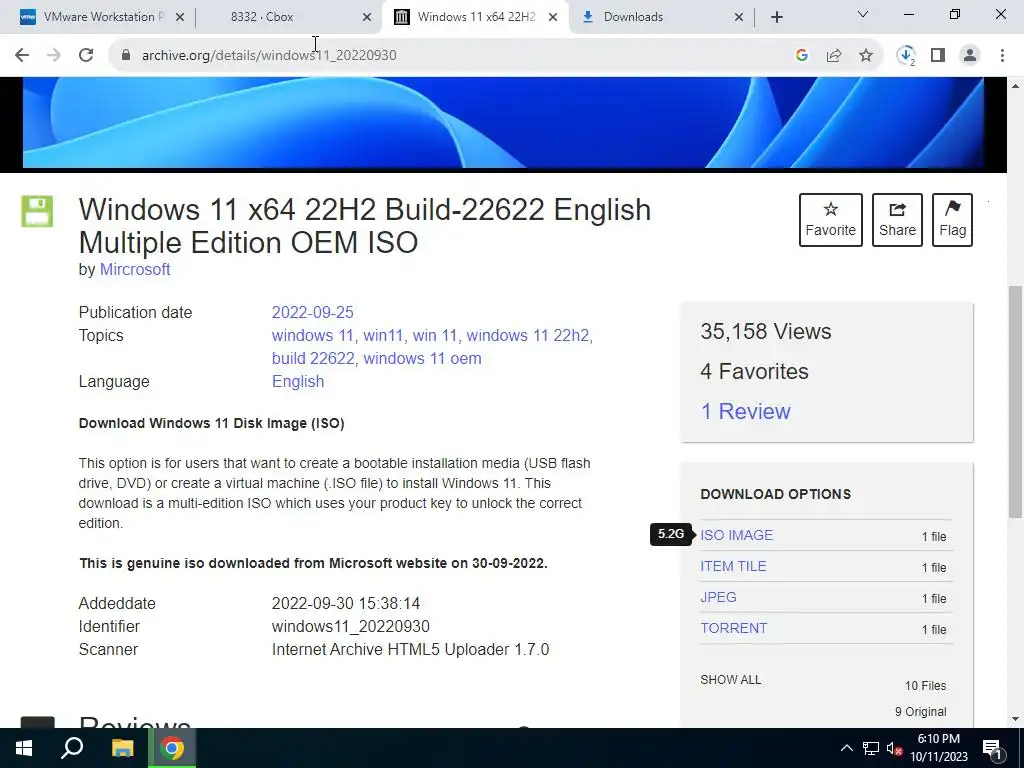
Task: Open a new browser tab
Action: [776, 17]
